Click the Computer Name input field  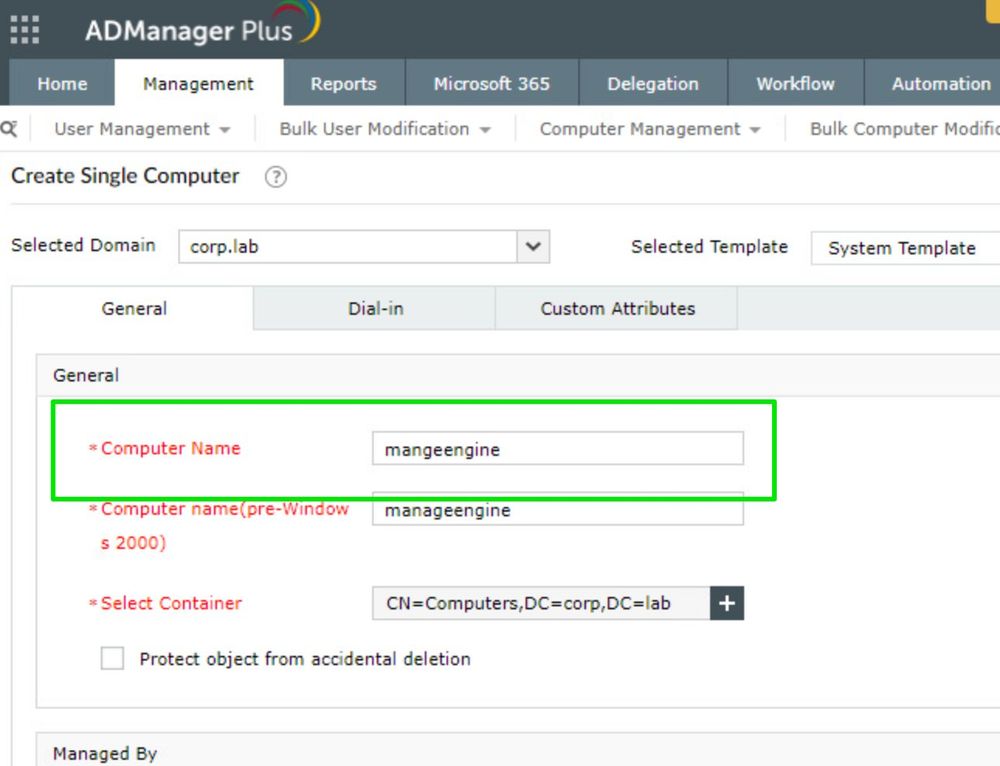click(558, 448)
